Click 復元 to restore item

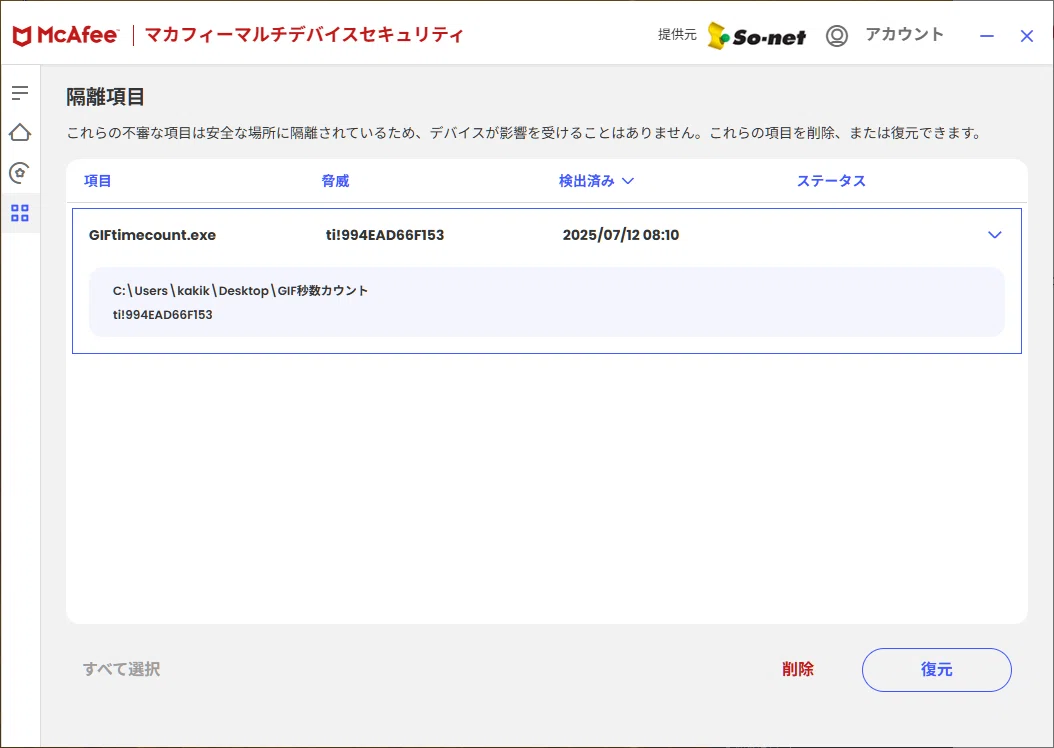coord(936,669)
